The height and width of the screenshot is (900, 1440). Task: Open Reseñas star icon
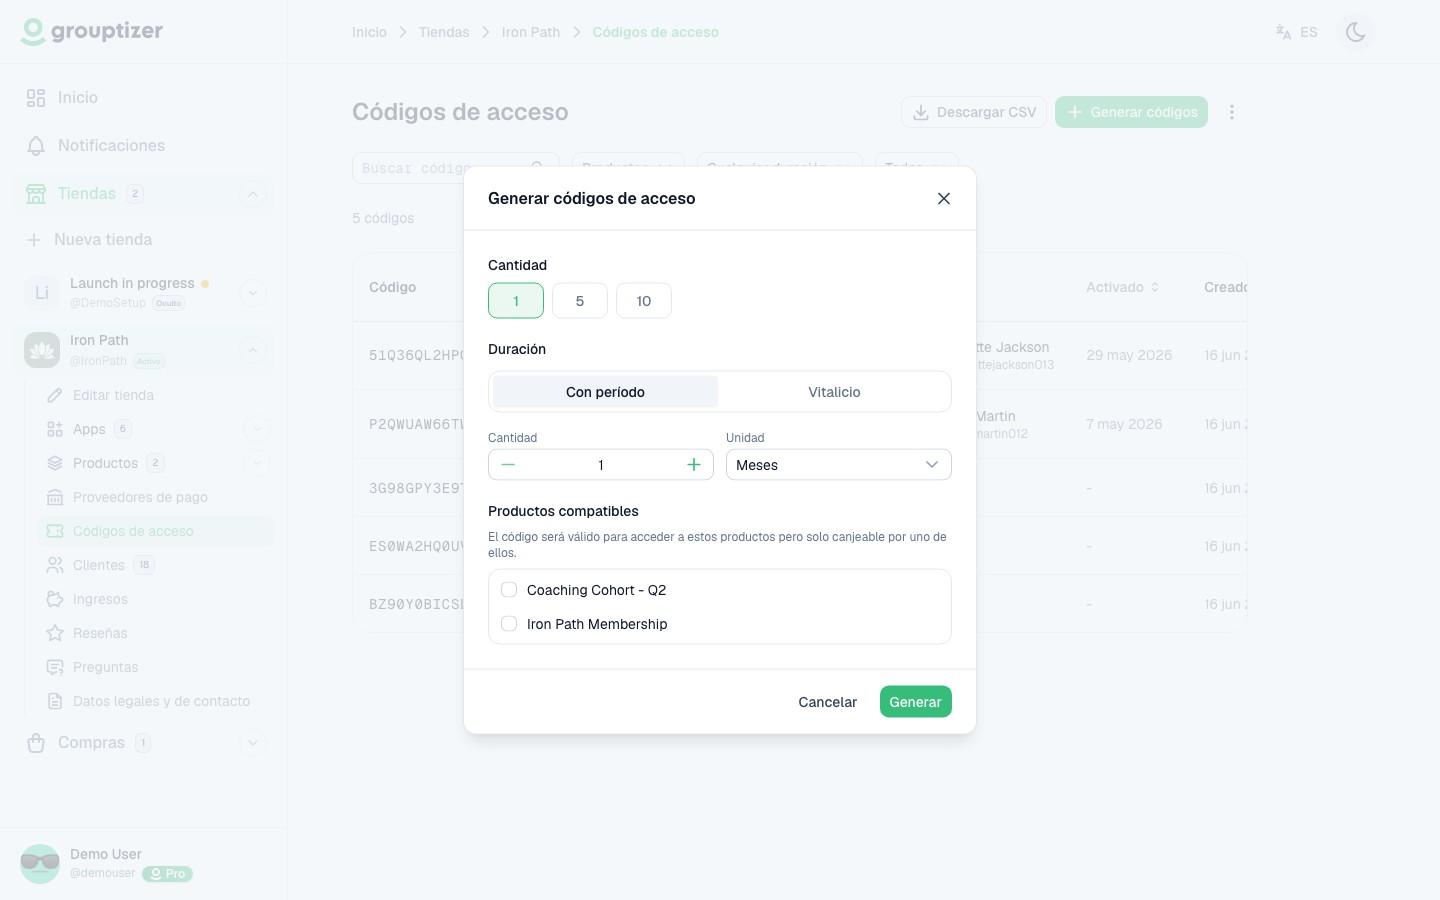[x=55, y=633]
